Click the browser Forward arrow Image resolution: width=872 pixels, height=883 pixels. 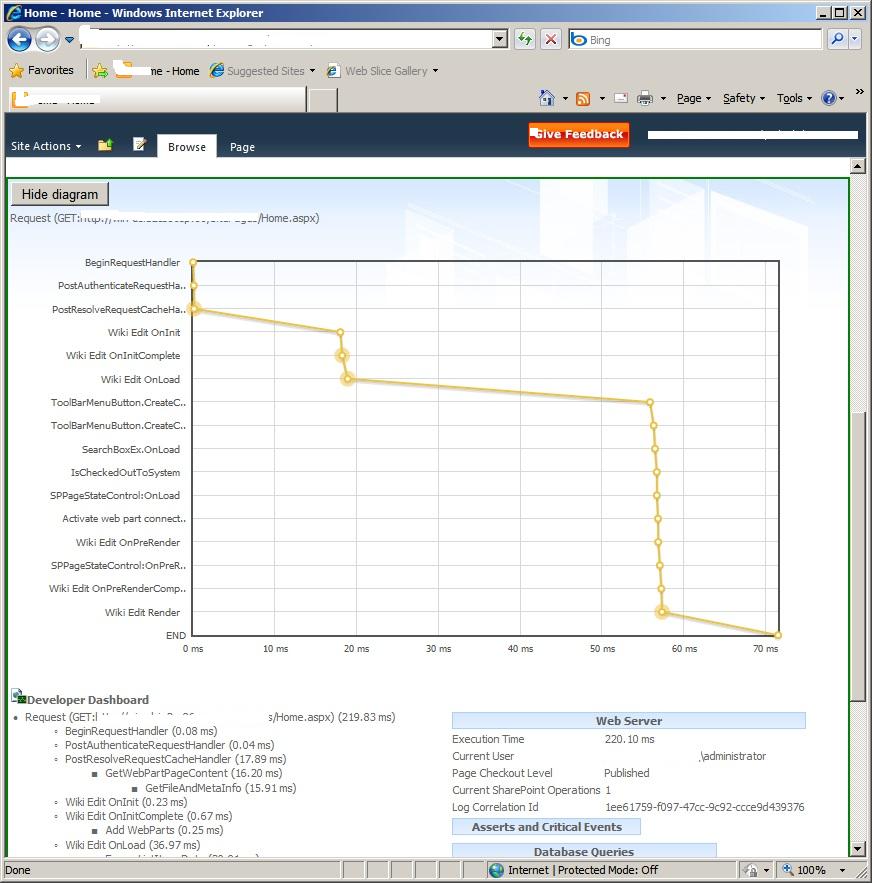[47, 40]
